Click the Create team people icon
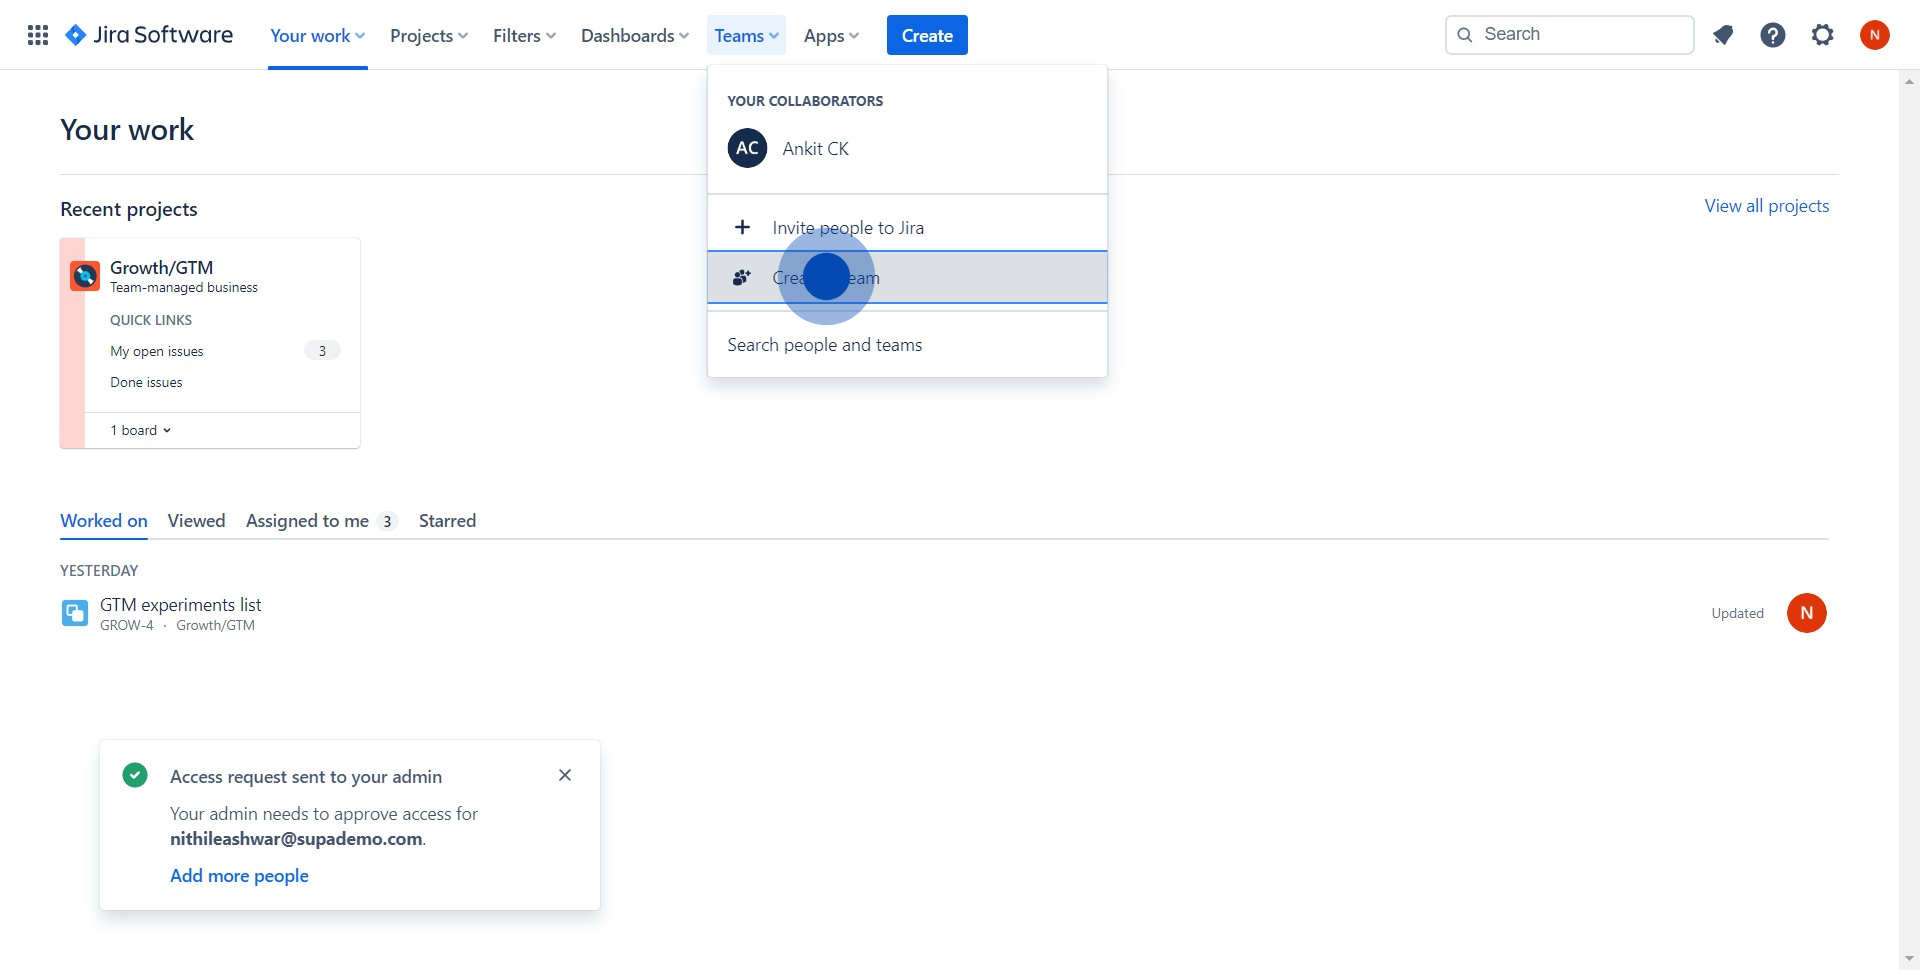1920x970 pixels. 741,277
